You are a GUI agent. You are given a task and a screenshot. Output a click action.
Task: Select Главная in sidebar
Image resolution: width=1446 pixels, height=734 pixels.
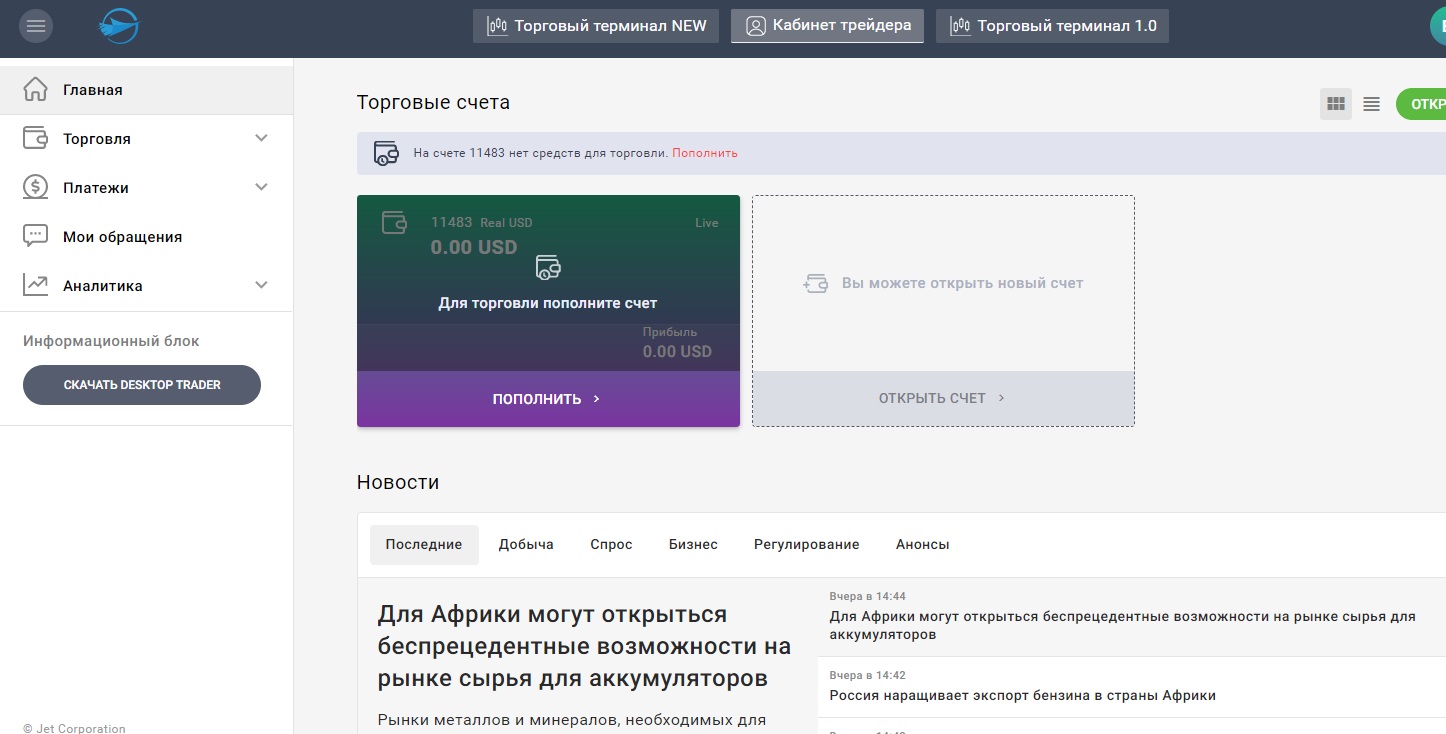(x=146, y=90)
